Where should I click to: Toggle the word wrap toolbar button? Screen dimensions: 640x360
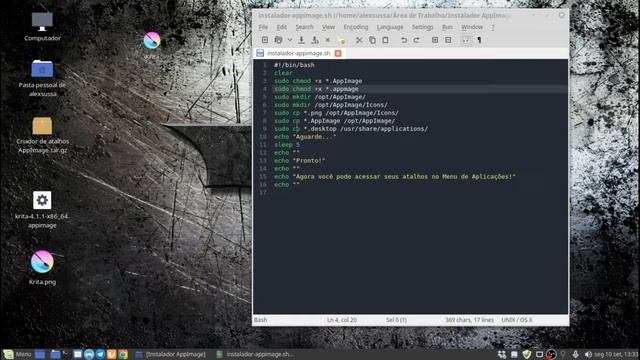(466, 40)
